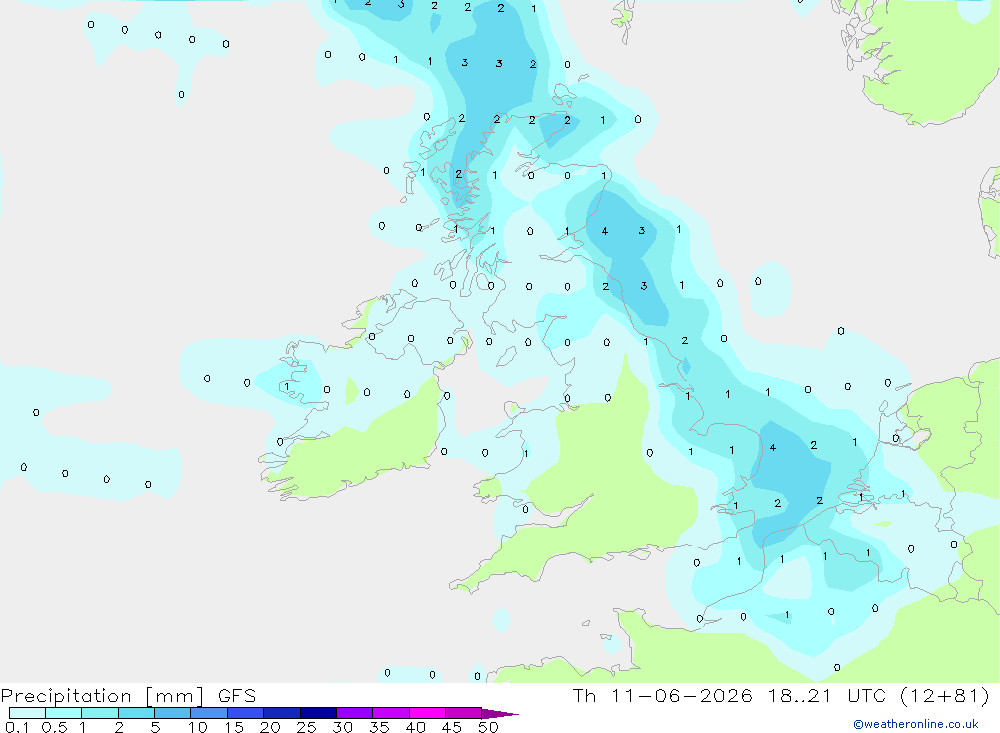Click the '30' legend scale label
This screenshot has height=733, width=1000.
point(343,727)
